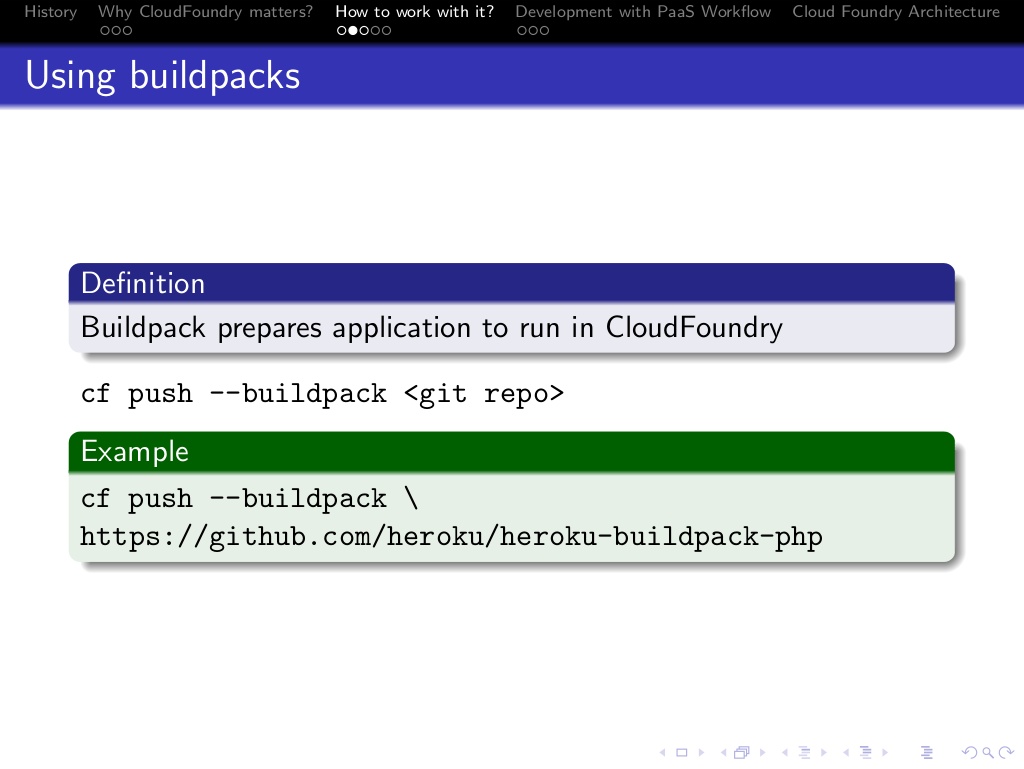This screenshot has width=1024, height=769.
Task: Click the stacked frames navigation icon
Action: [x=742, y=753]
